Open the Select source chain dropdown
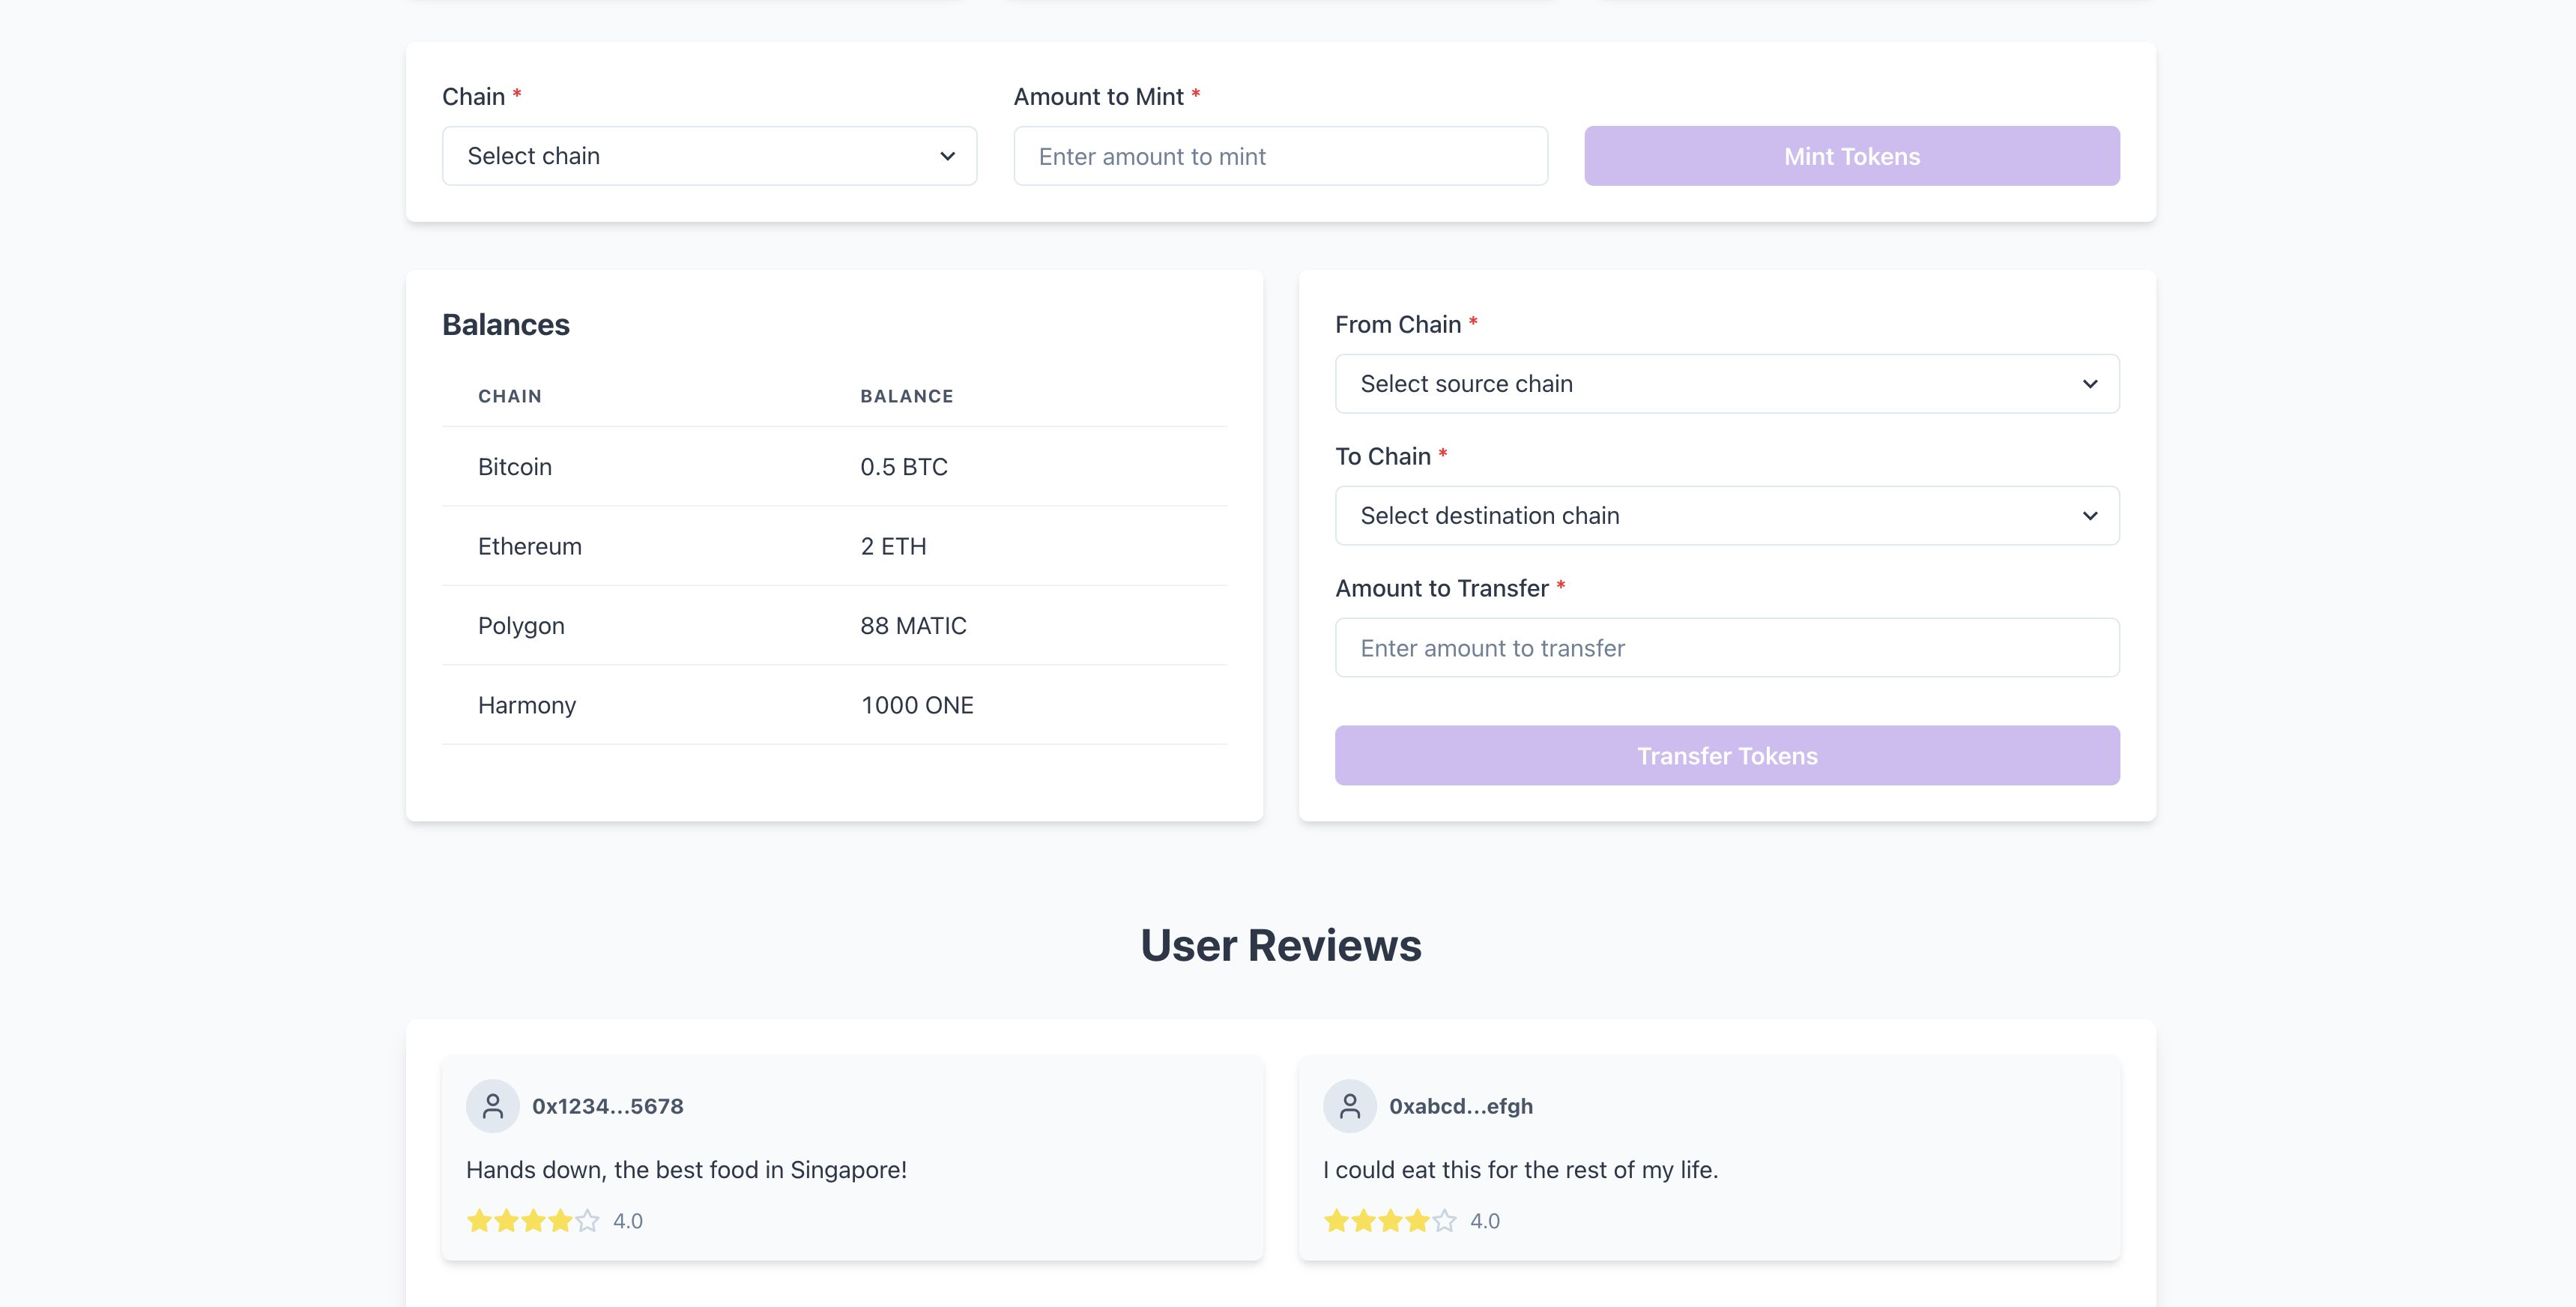The height and width of the screenshot is (1307, 2576). [1727, 384]
